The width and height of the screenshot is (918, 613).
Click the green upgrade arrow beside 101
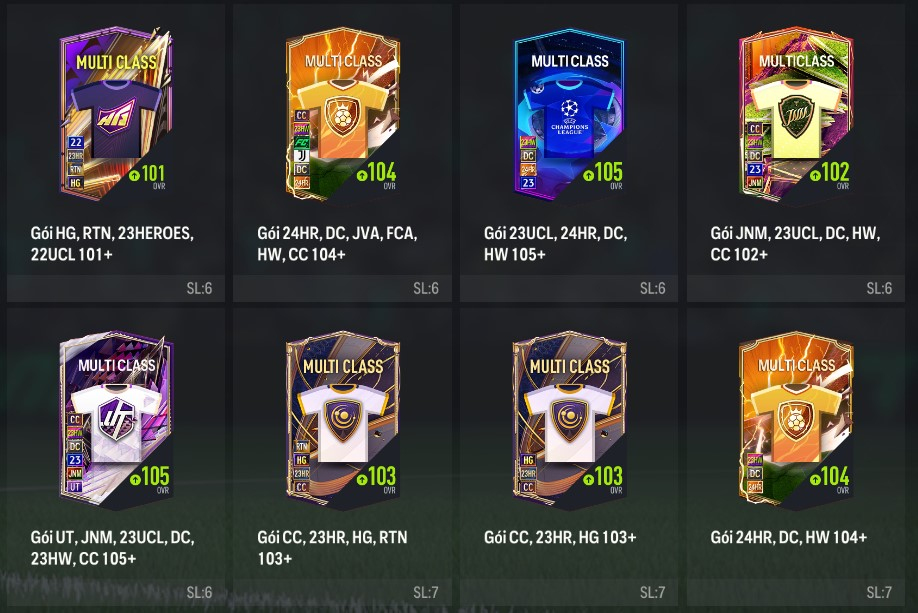tap(134, 175)
